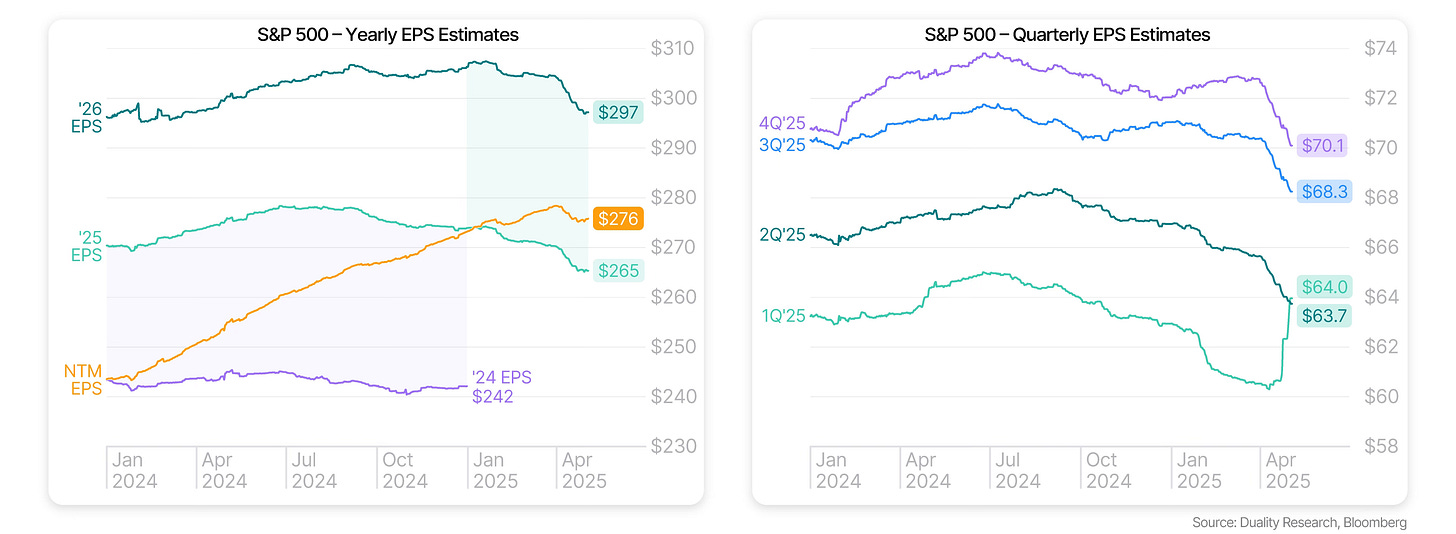Click the $297 value label for '26 EPS

pyautogui.click(x=619, y=112)
